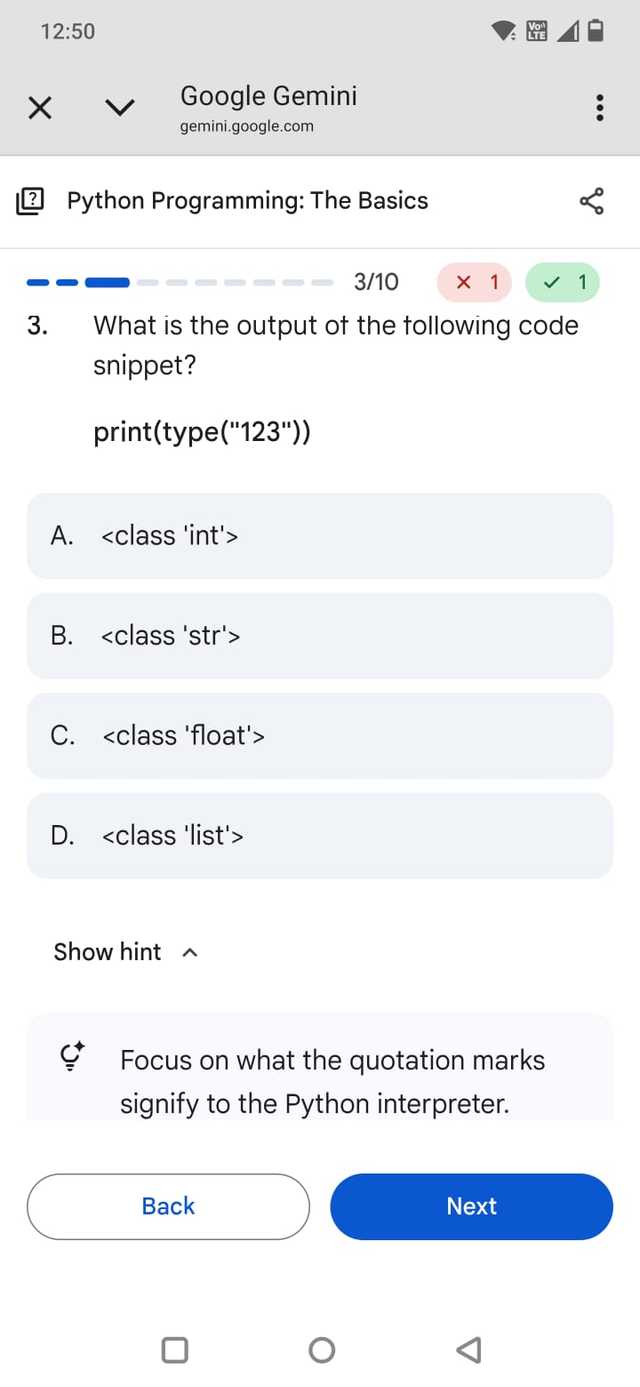Select answer A class 'int'
Viewport: 640px width, 1387px height.
pyautogui.click(x=319, y=536)
